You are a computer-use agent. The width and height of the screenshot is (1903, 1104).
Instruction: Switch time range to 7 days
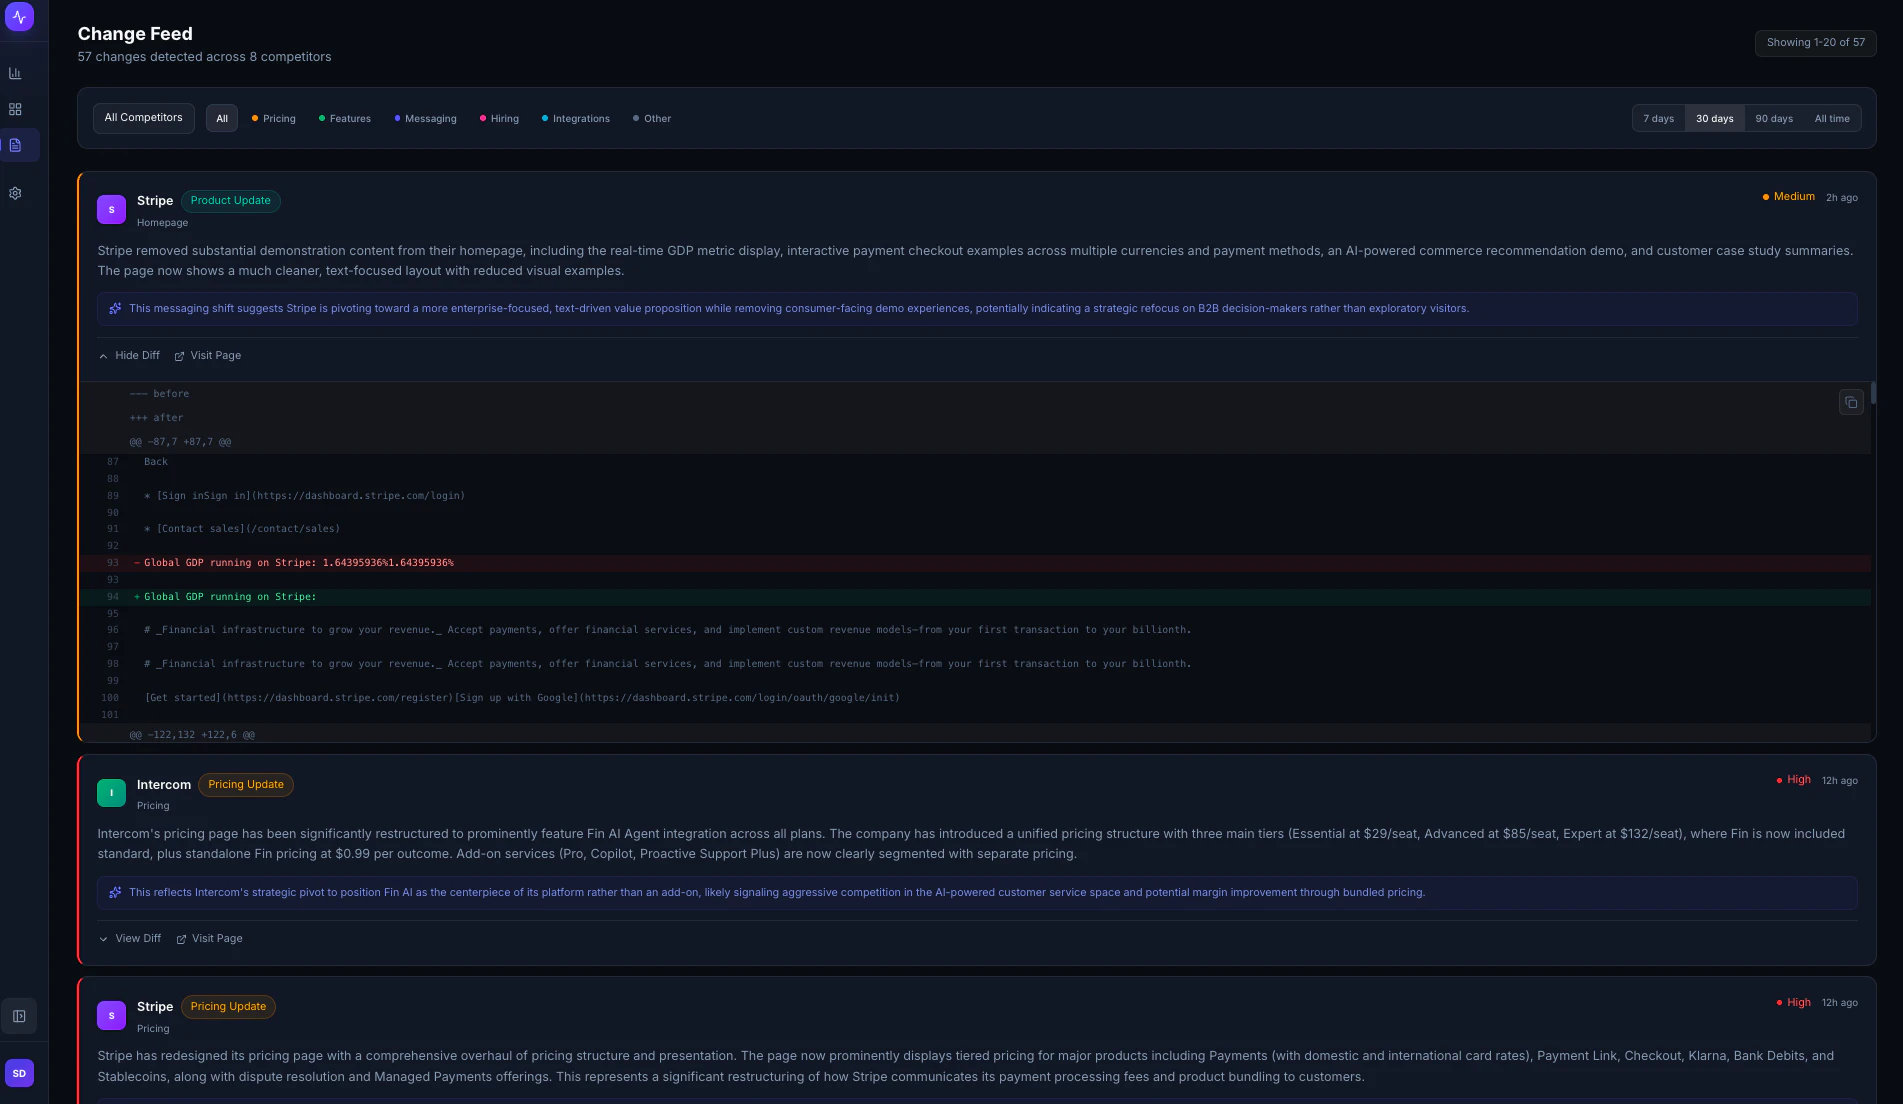(x=1658, y=118)
